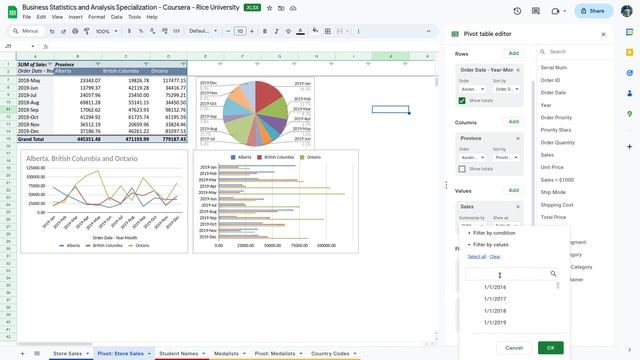Open the toolbar's three-dot more options
Viewport: 640px width, 360px height.
[x=358, y=31]
